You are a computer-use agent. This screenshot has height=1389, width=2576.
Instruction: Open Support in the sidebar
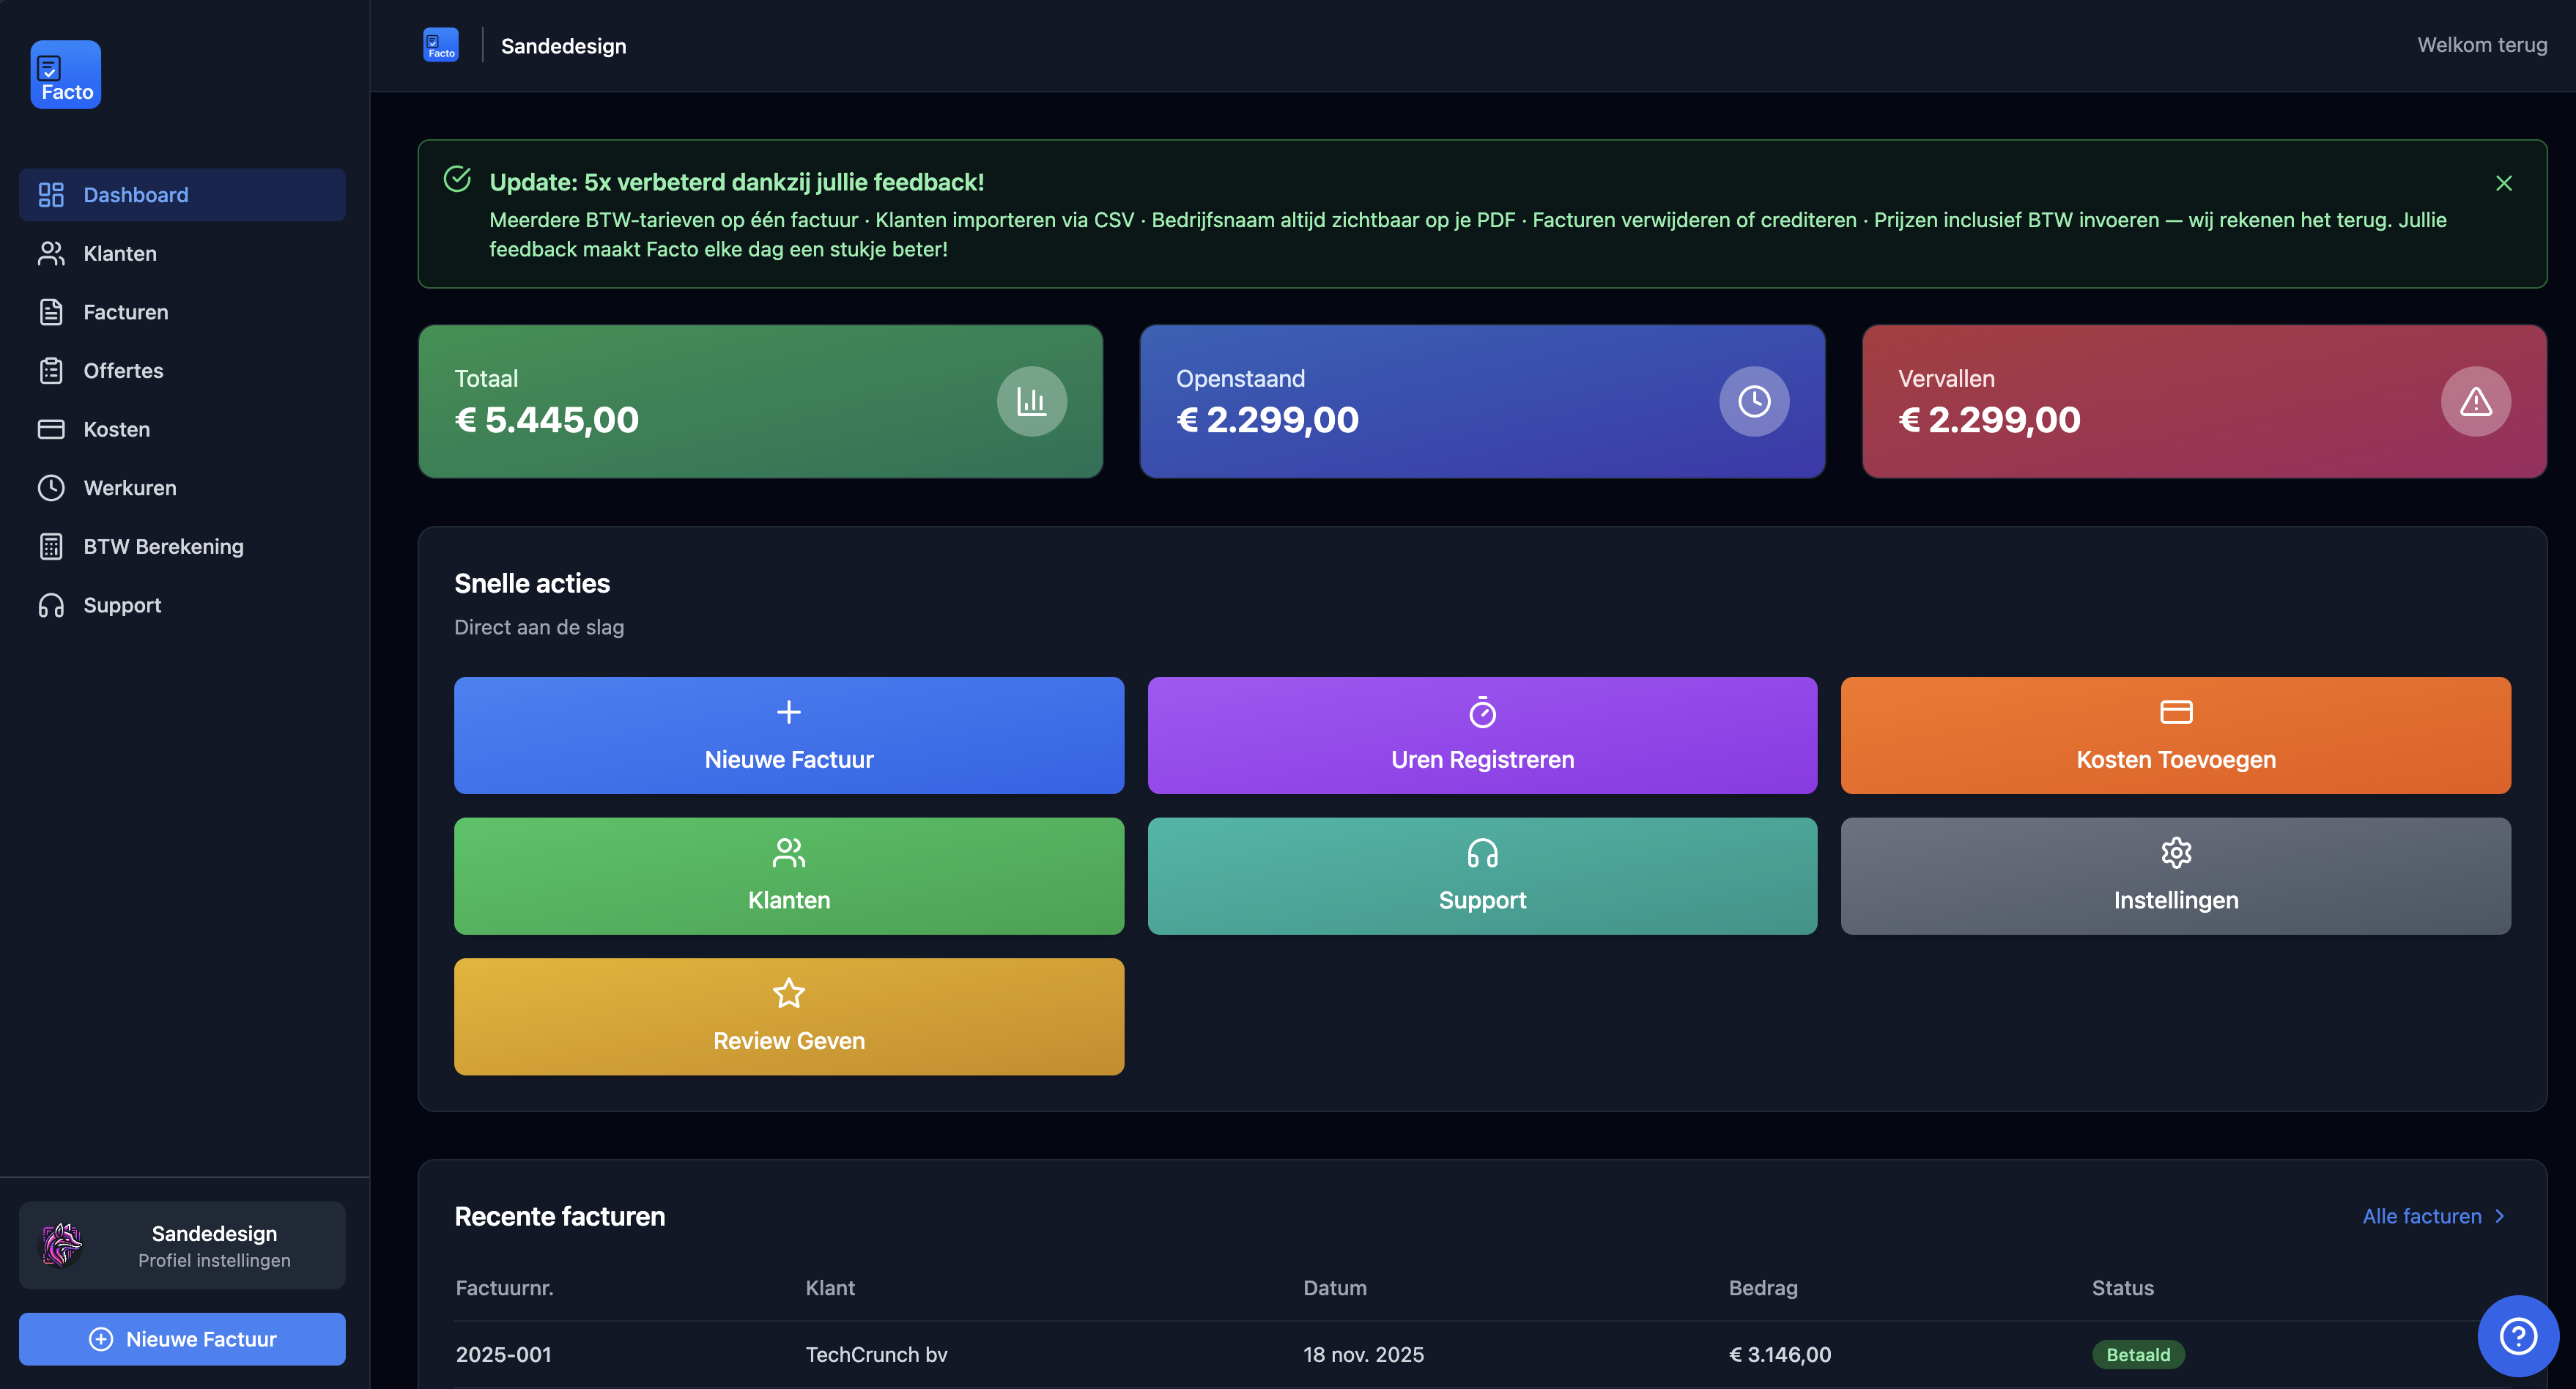click(182, 605)
